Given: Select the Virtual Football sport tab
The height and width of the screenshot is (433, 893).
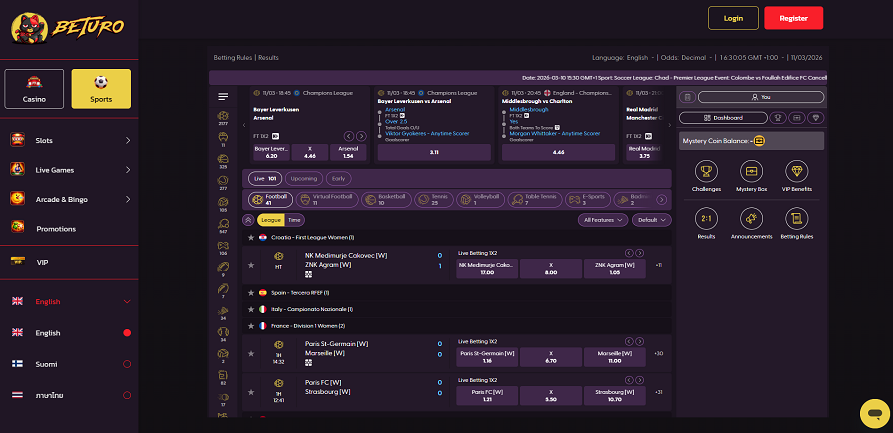Looking at the screenshot, I should click(327, 199).
